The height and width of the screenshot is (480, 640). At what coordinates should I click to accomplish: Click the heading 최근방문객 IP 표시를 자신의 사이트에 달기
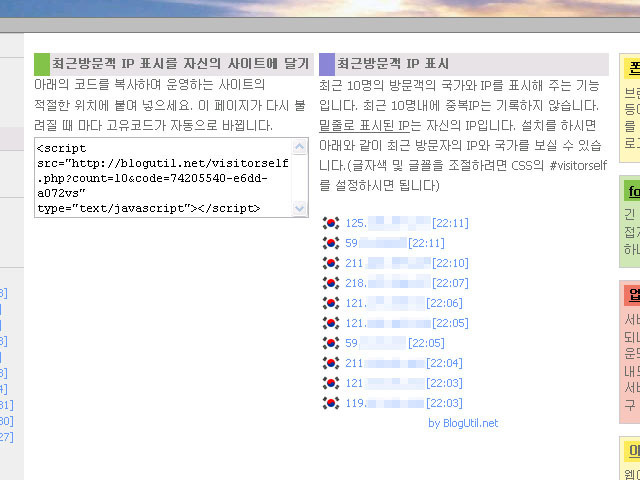pyautogui.click(x=180, y=64)
